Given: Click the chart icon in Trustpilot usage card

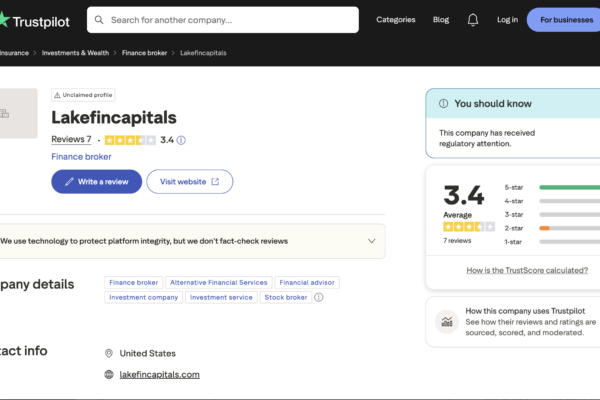Looking at the screenshot, I should point(447,322).
